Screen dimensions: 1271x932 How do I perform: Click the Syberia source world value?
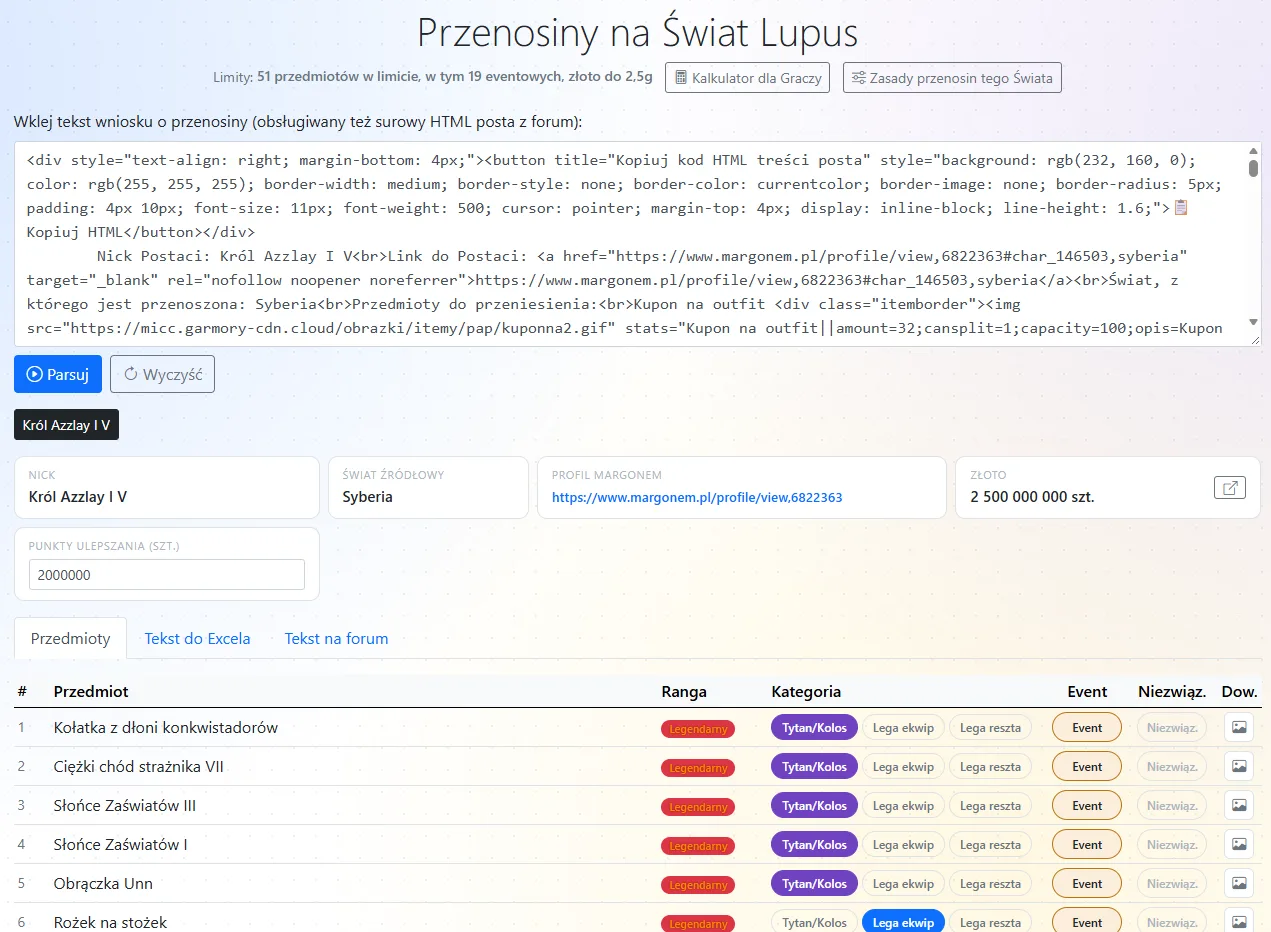[367, 497]
